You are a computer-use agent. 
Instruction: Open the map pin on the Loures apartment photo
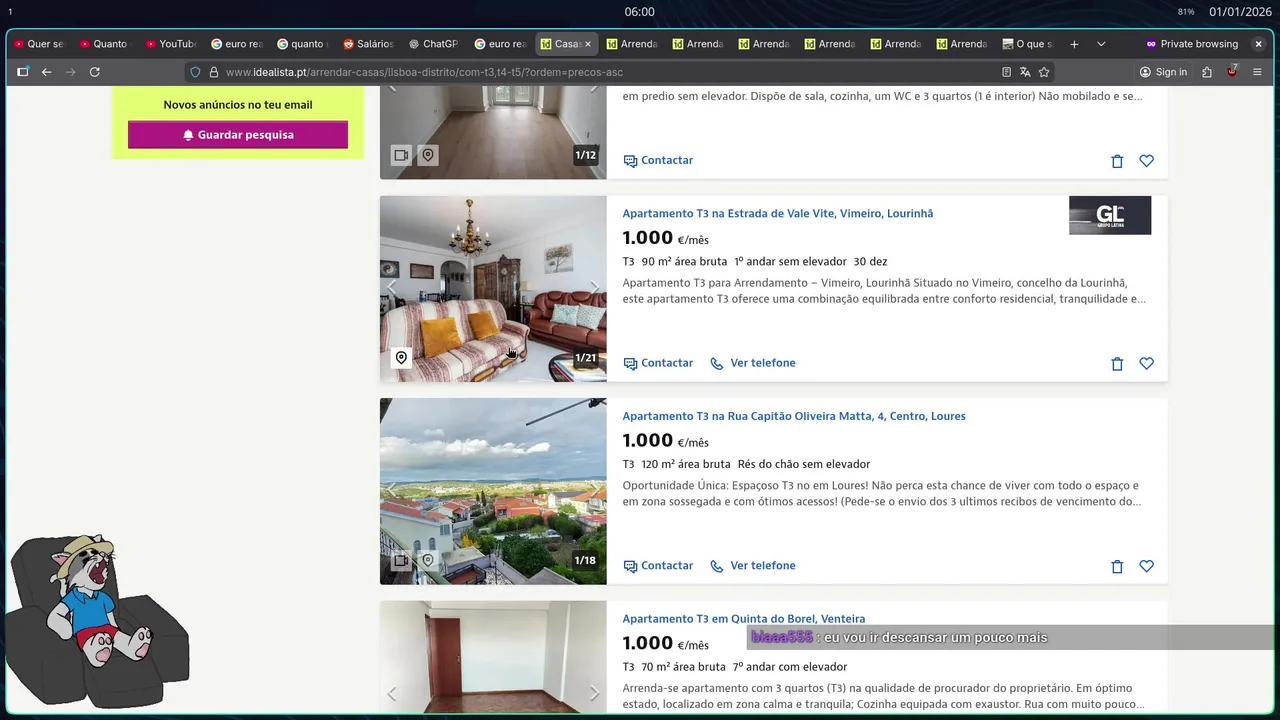coord(428,561)
